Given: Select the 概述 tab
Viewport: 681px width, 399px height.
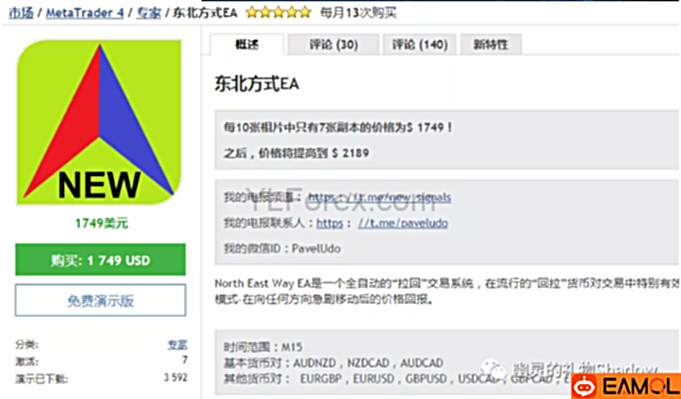Looking at the screenshot, I should tap(247, 44).
